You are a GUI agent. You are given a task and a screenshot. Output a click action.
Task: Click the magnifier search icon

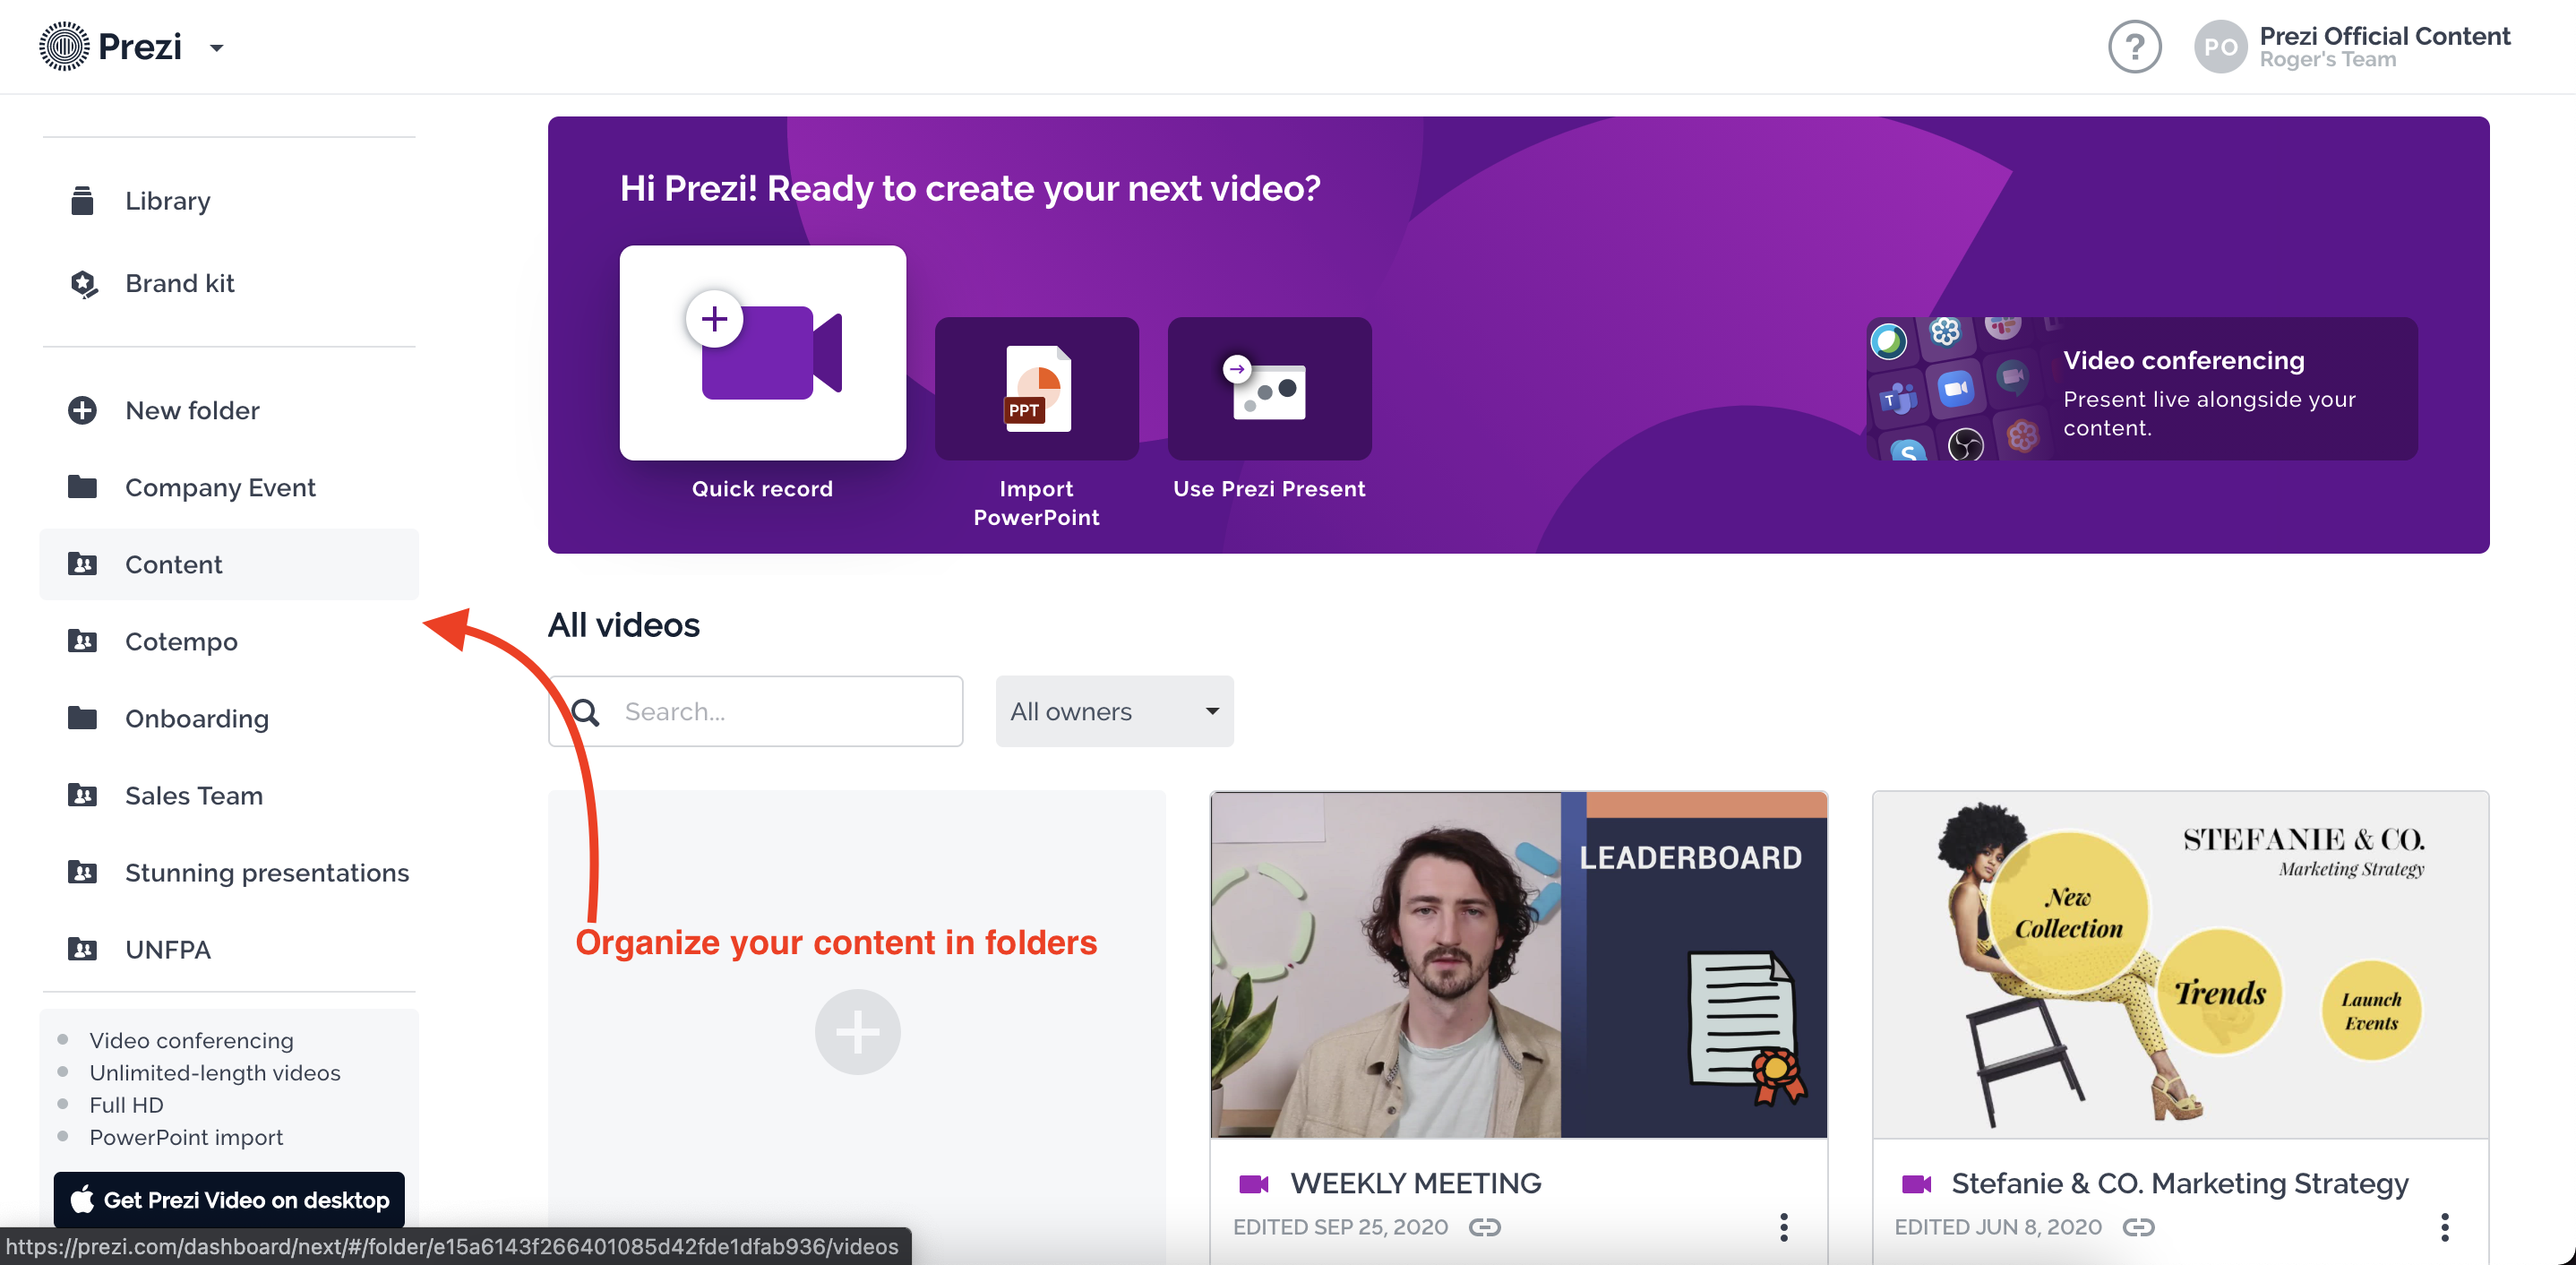click(x=585, y=712)
